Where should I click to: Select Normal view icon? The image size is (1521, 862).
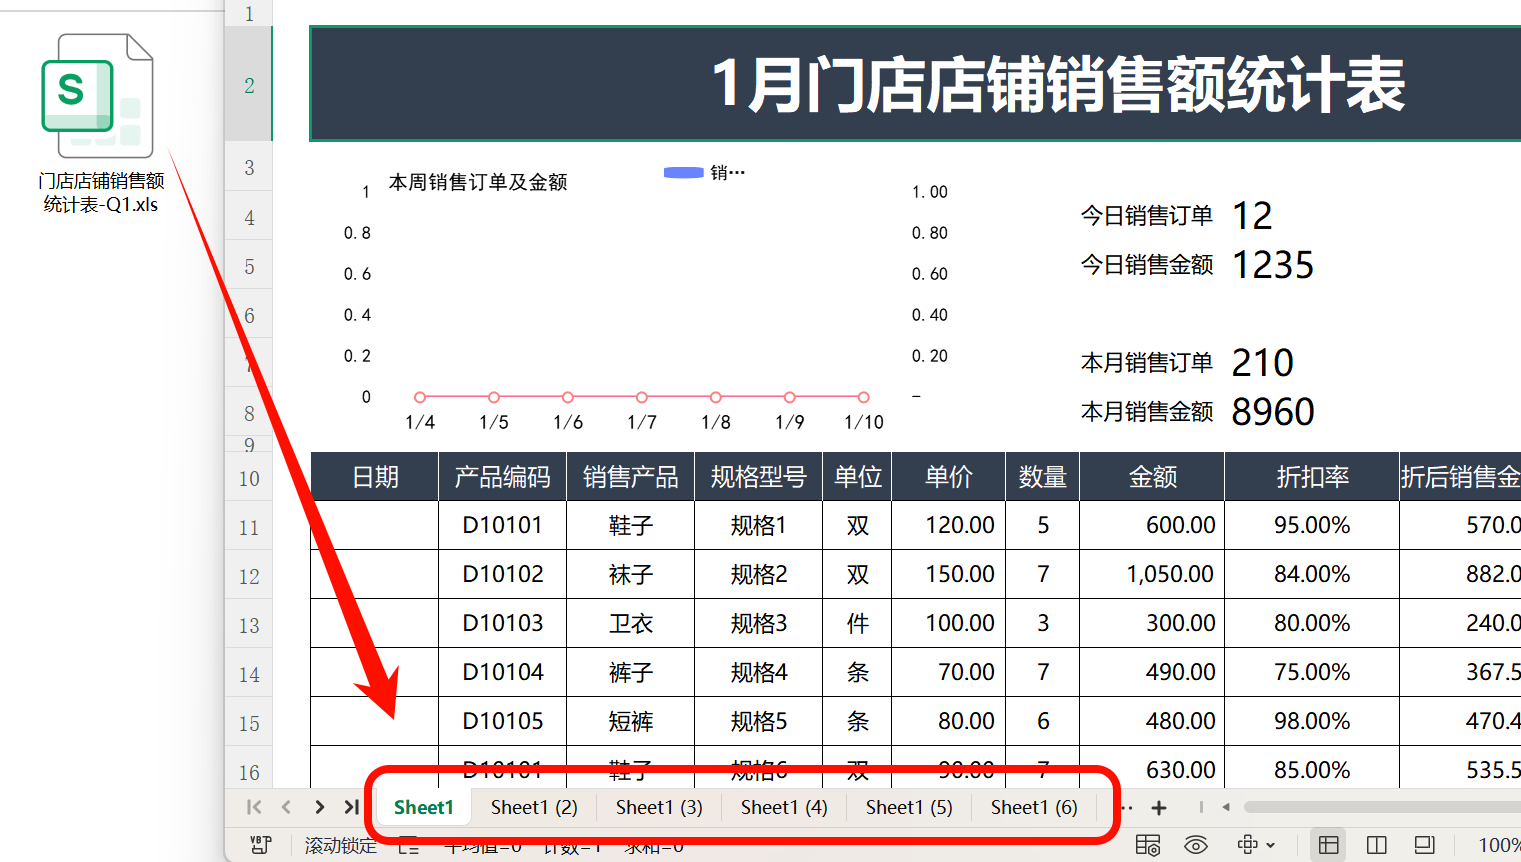tap(1328, 845)
